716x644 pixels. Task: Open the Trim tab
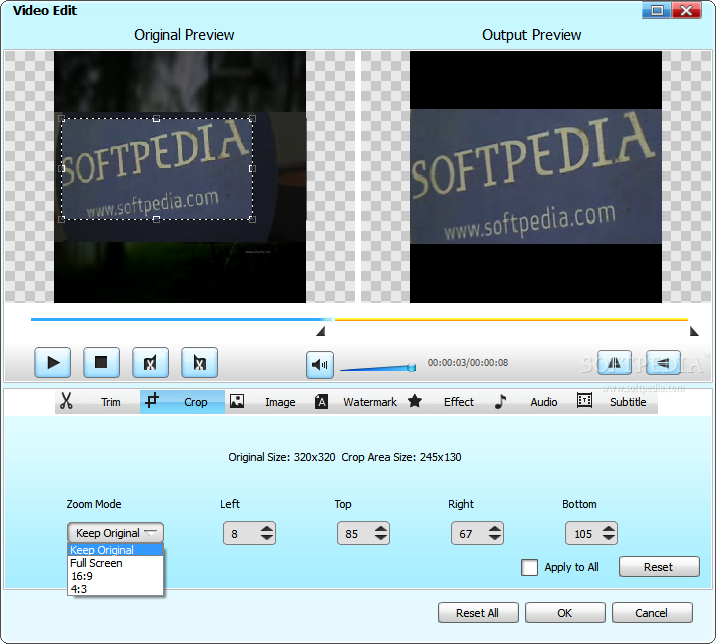(x=97, y=402)
